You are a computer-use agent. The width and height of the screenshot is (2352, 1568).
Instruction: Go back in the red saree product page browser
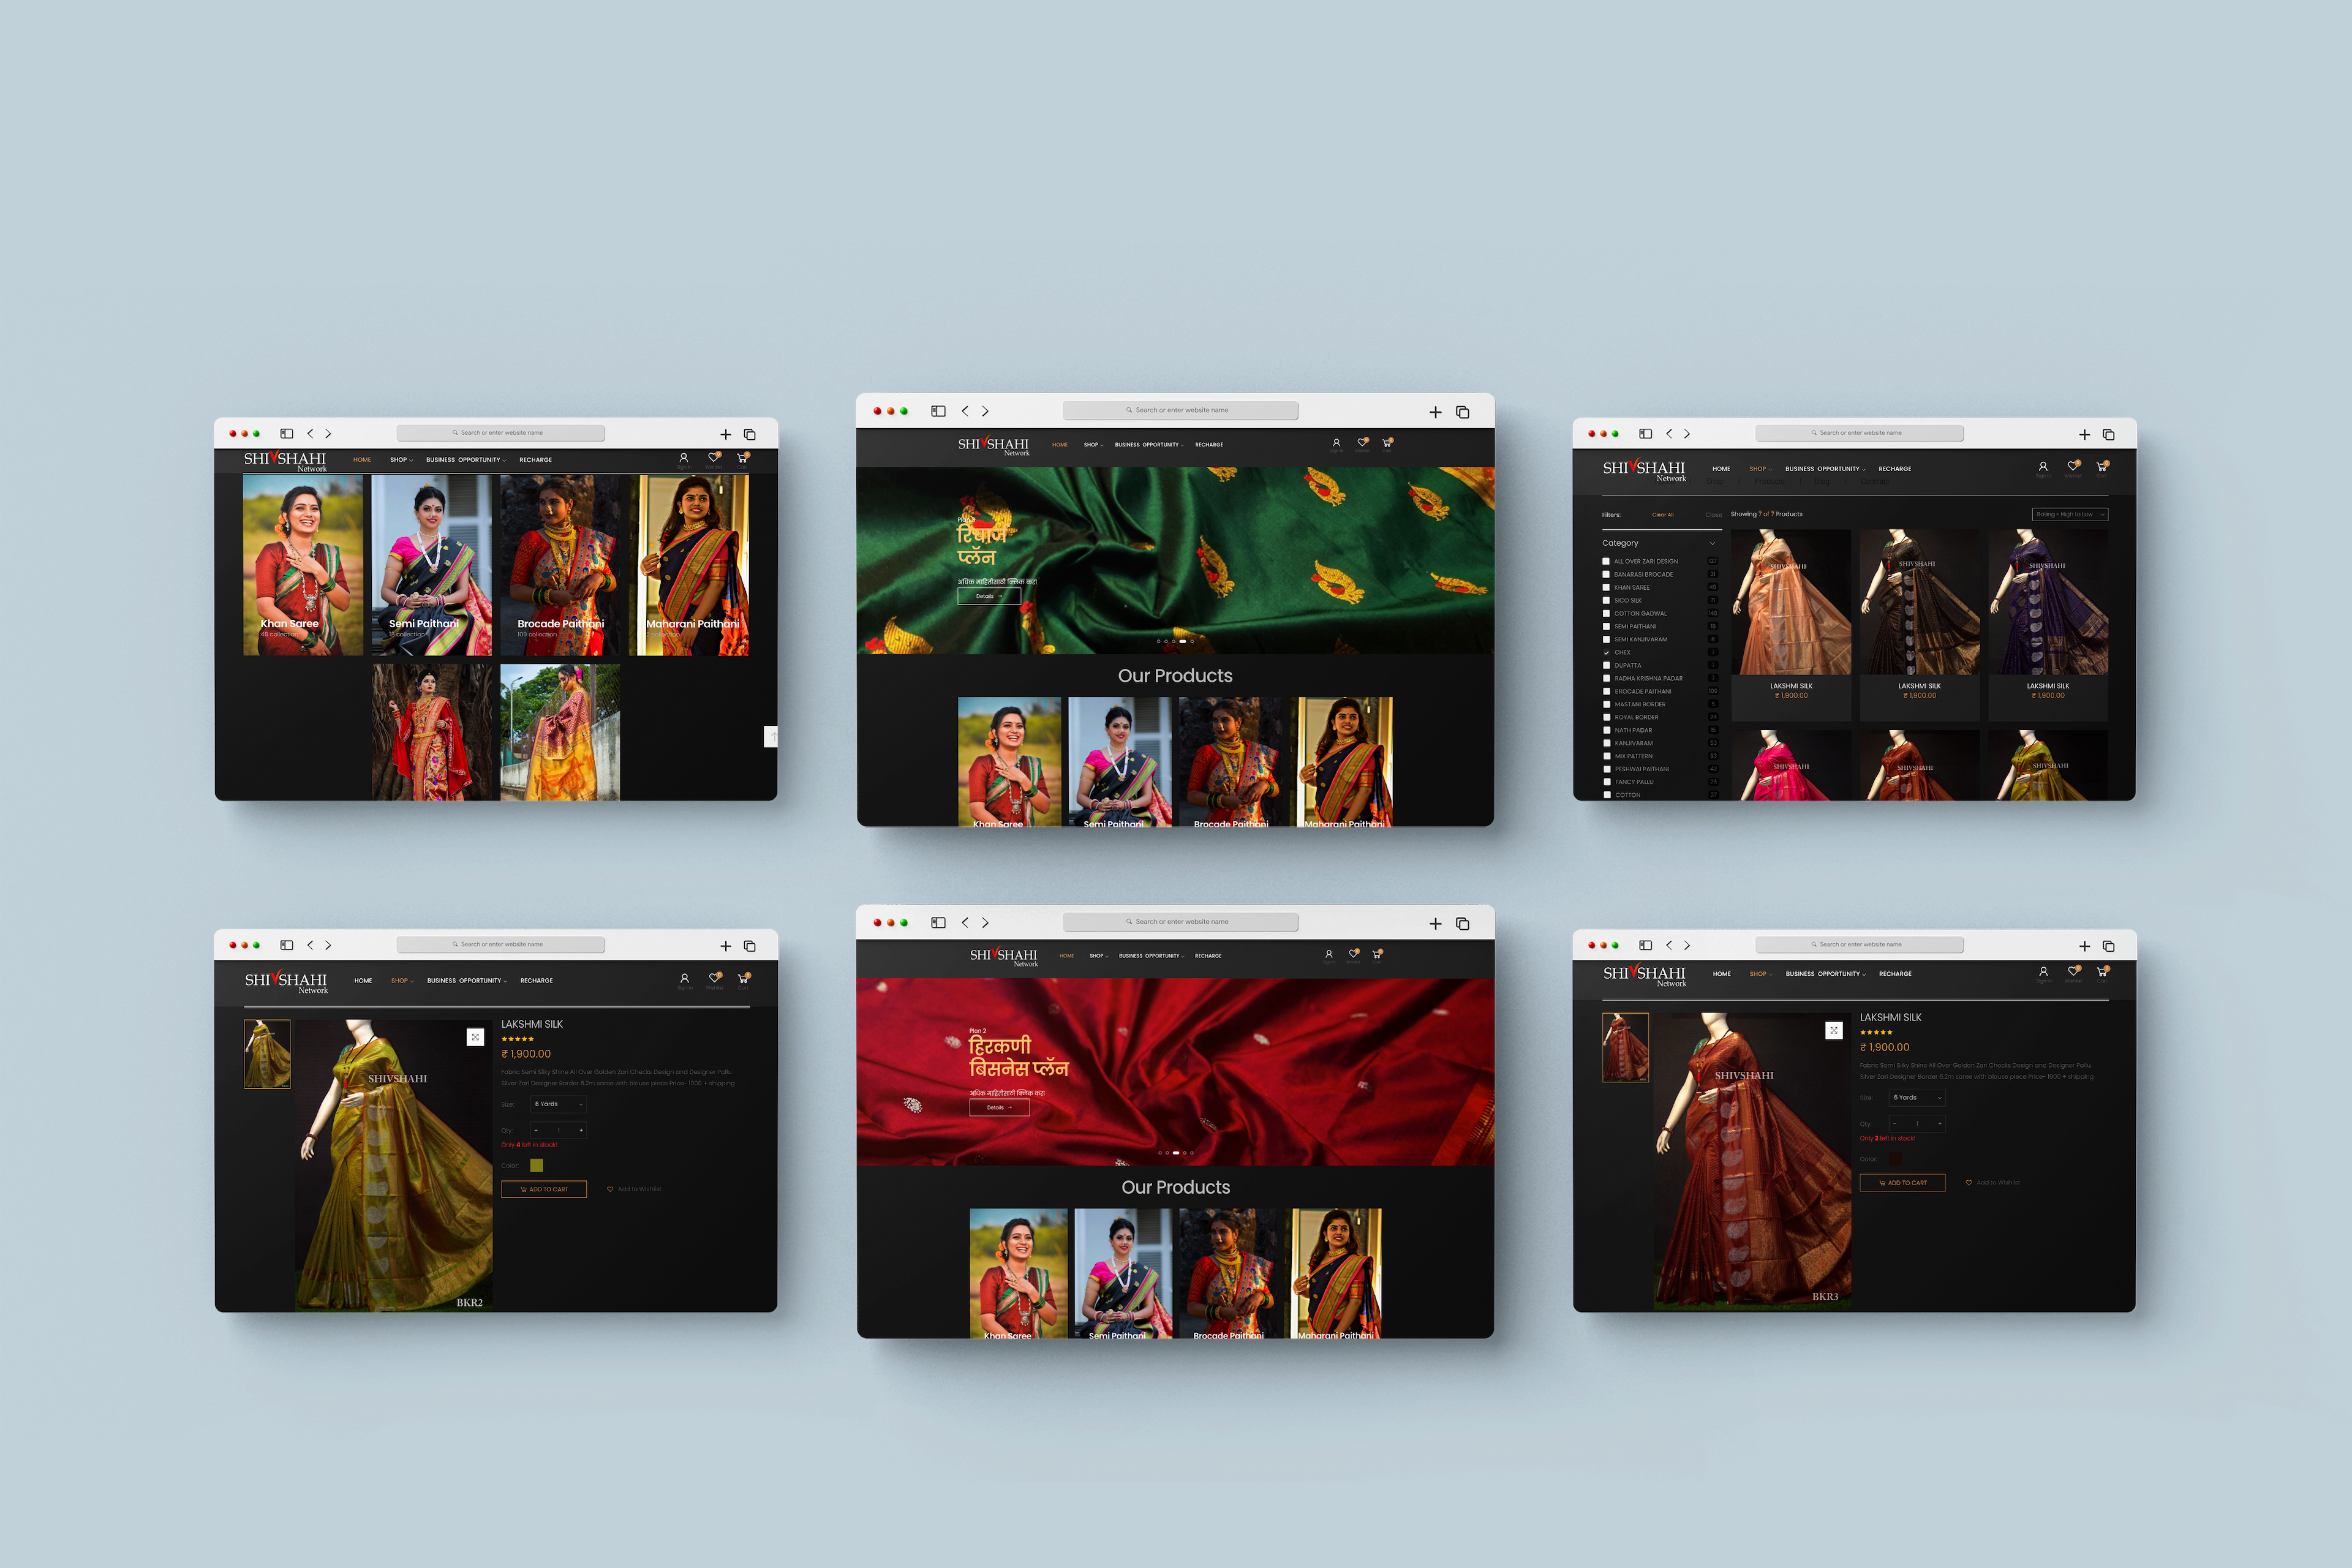1668,945
